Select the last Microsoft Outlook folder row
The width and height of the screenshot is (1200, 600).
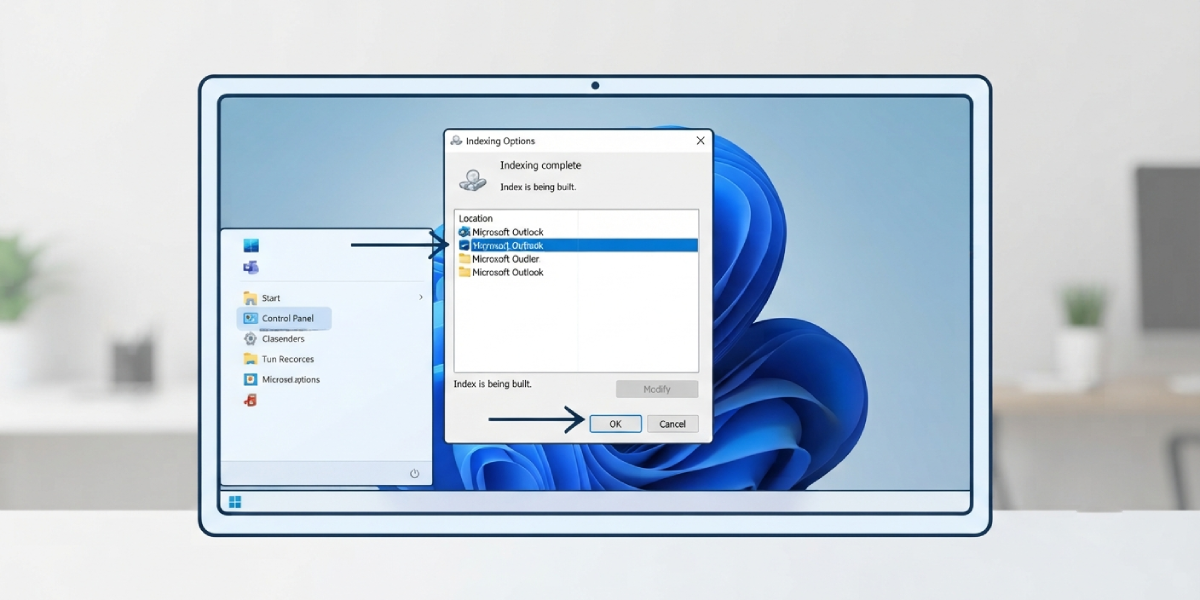click(577, 272)
